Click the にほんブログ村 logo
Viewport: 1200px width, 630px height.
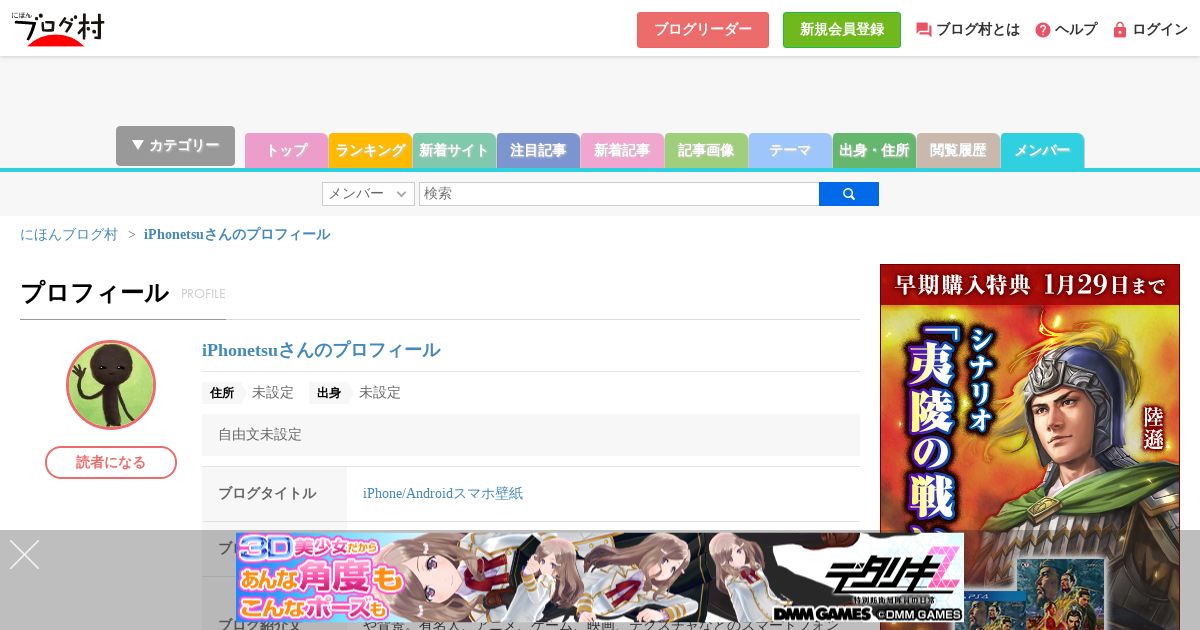(x=58, y=29)
